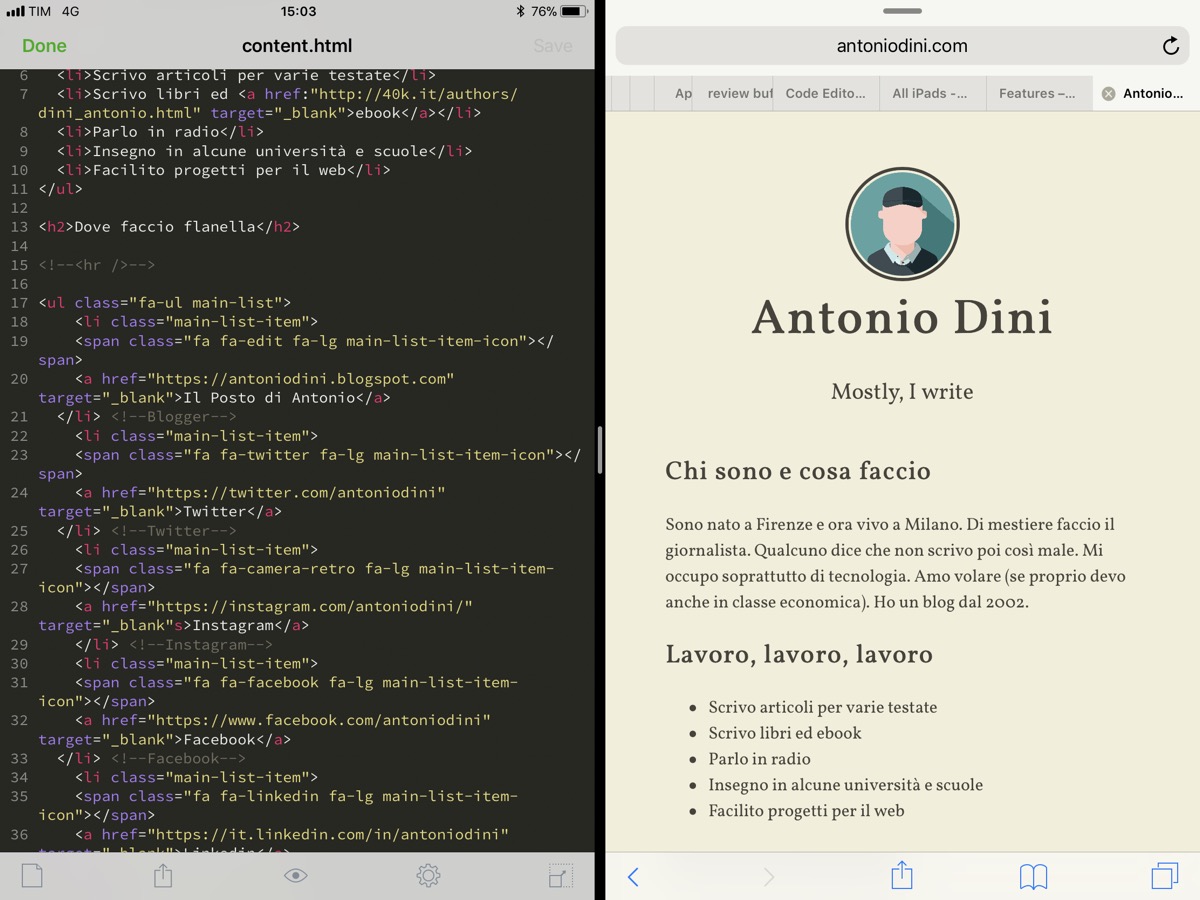Image resolution: width=1200 pixels, height=900 pixels.
Task: Place cursor on the commented hr line 15
Action: (97, 265)
